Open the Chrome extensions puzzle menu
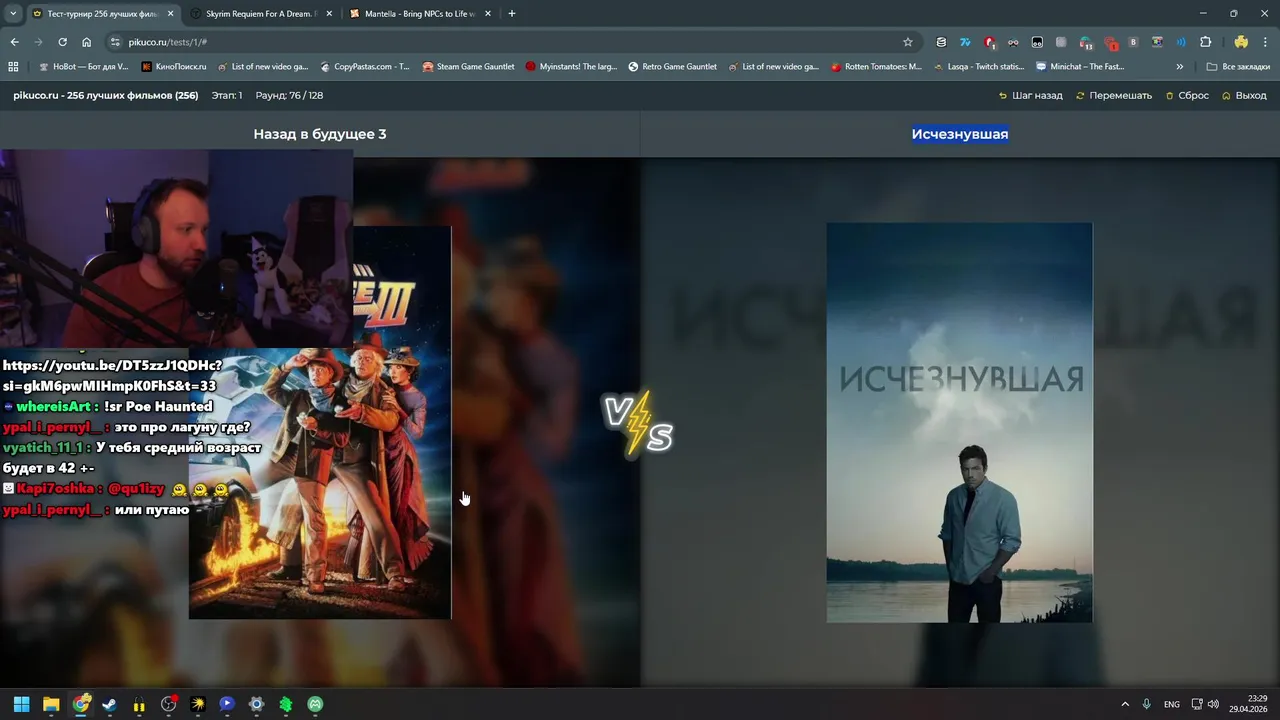The image size is (1280, 720). [1205, 42]
